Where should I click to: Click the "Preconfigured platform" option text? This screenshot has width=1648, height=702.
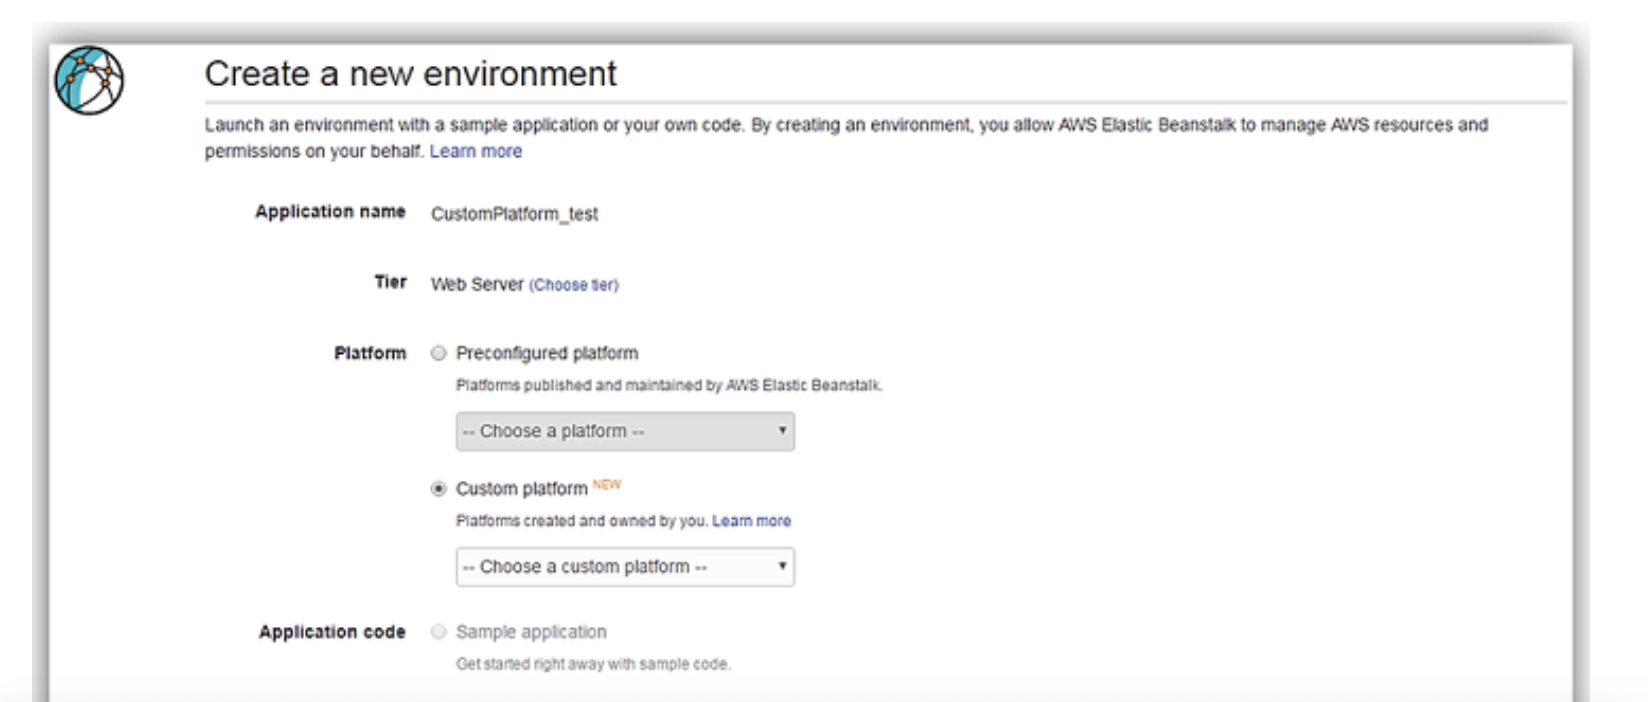tap(546, 353)
